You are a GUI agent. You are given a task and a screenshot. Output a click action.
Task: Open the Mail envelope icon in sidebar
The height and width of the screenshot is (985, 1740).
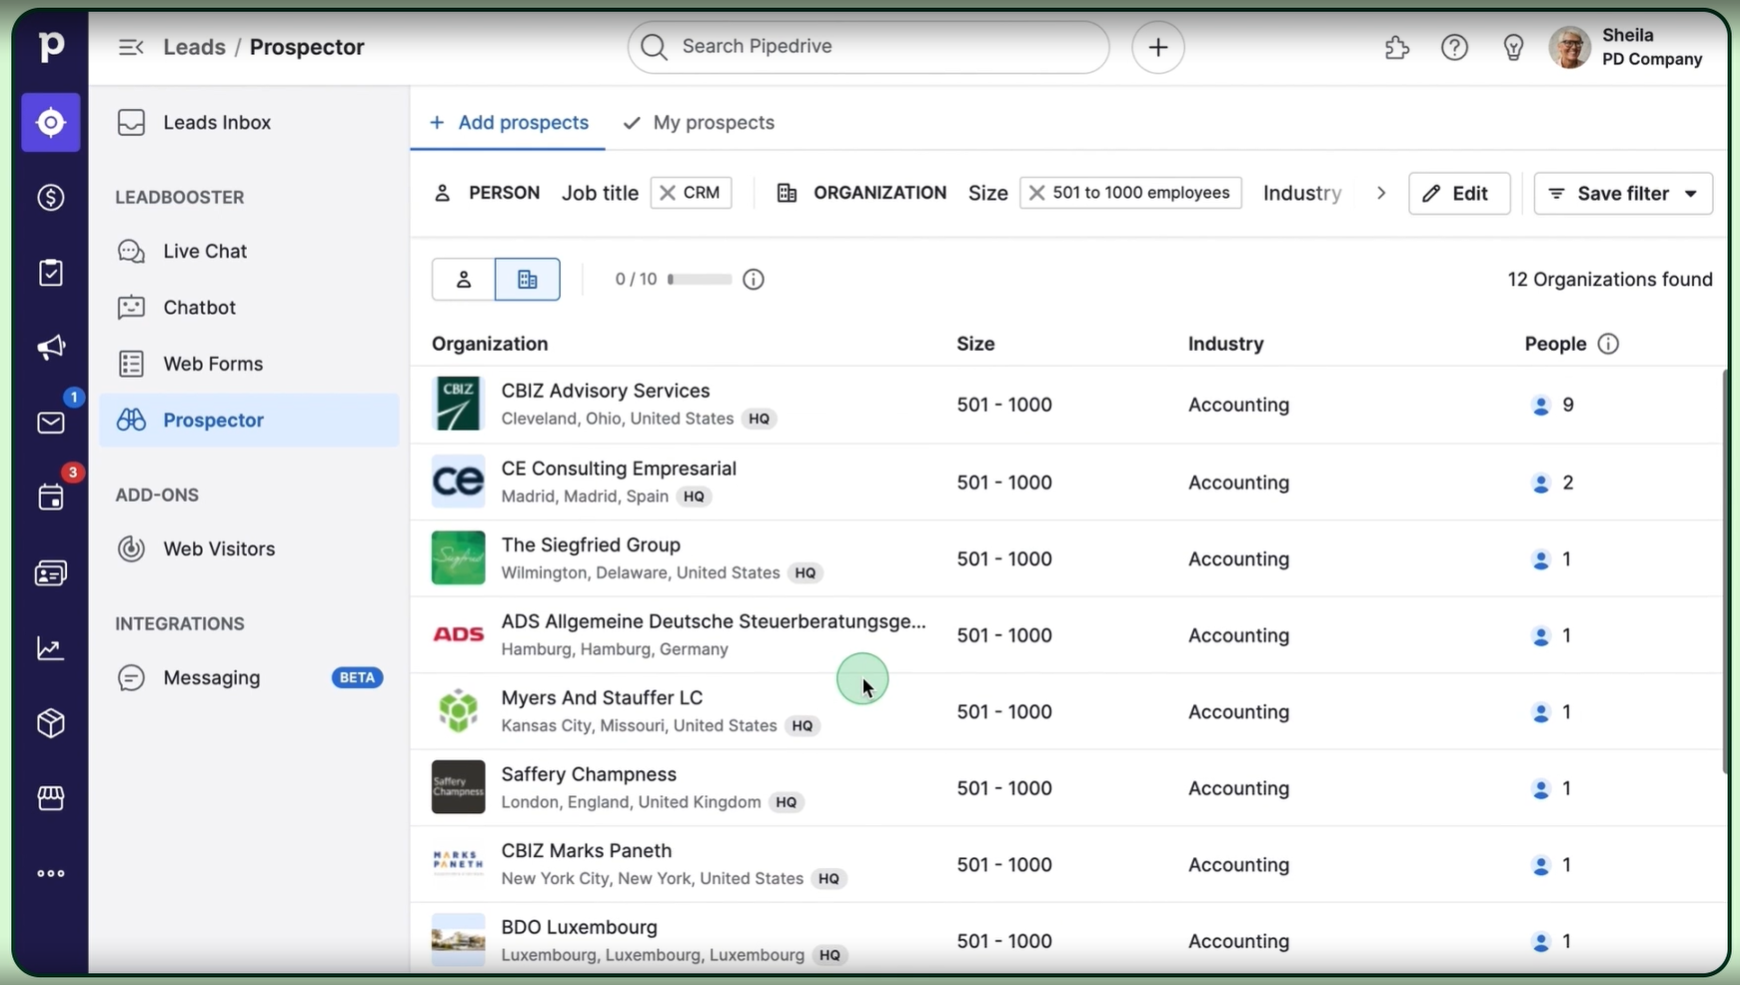[51, 422]
